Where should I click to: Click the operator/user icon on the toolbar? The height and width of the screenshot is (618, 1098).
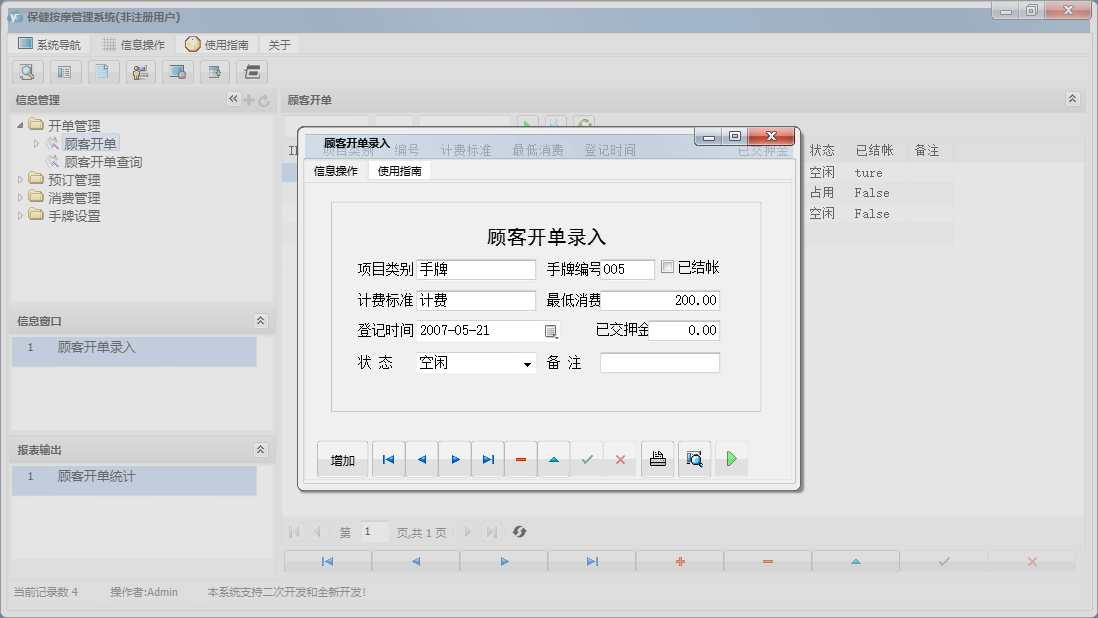pos(141,72)
